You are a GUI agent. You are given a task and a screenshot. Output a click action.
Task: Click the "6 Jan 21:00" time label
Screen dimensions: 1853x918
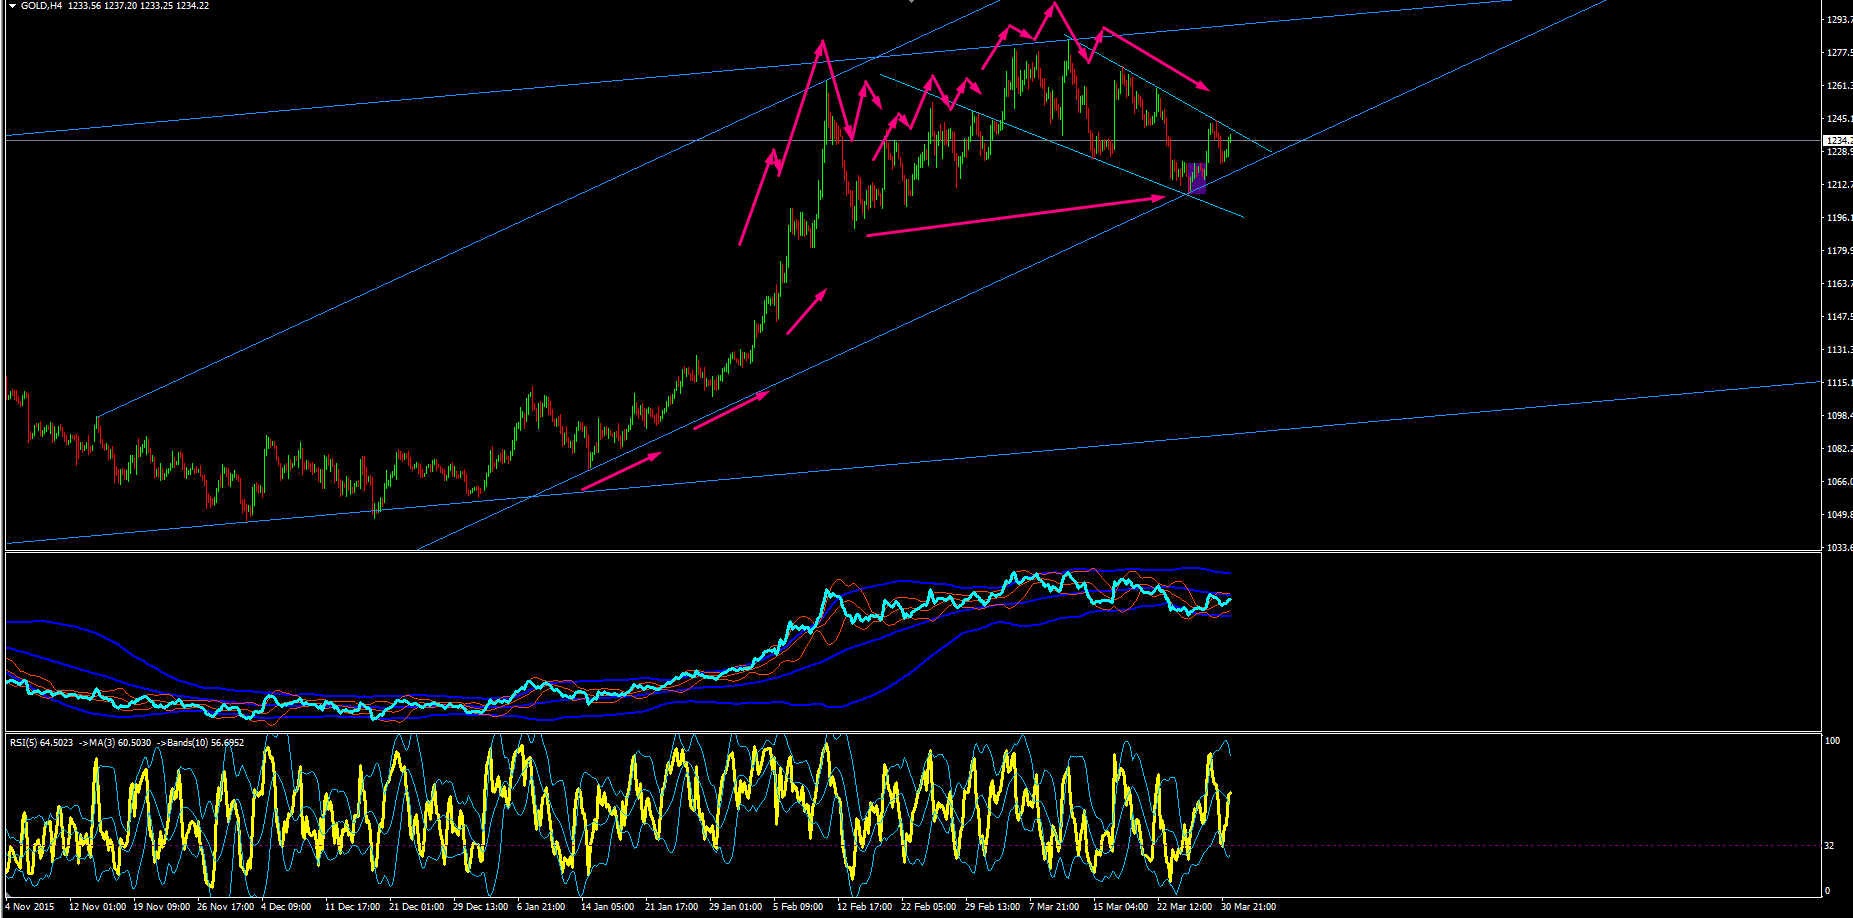click(541, 907)
